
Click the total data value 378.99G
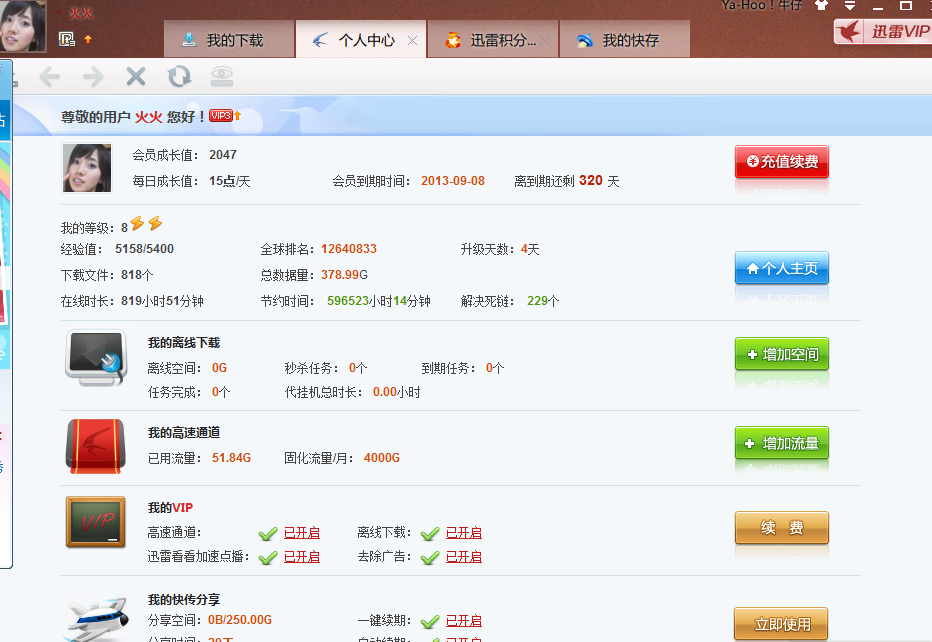tap(344, 275)
